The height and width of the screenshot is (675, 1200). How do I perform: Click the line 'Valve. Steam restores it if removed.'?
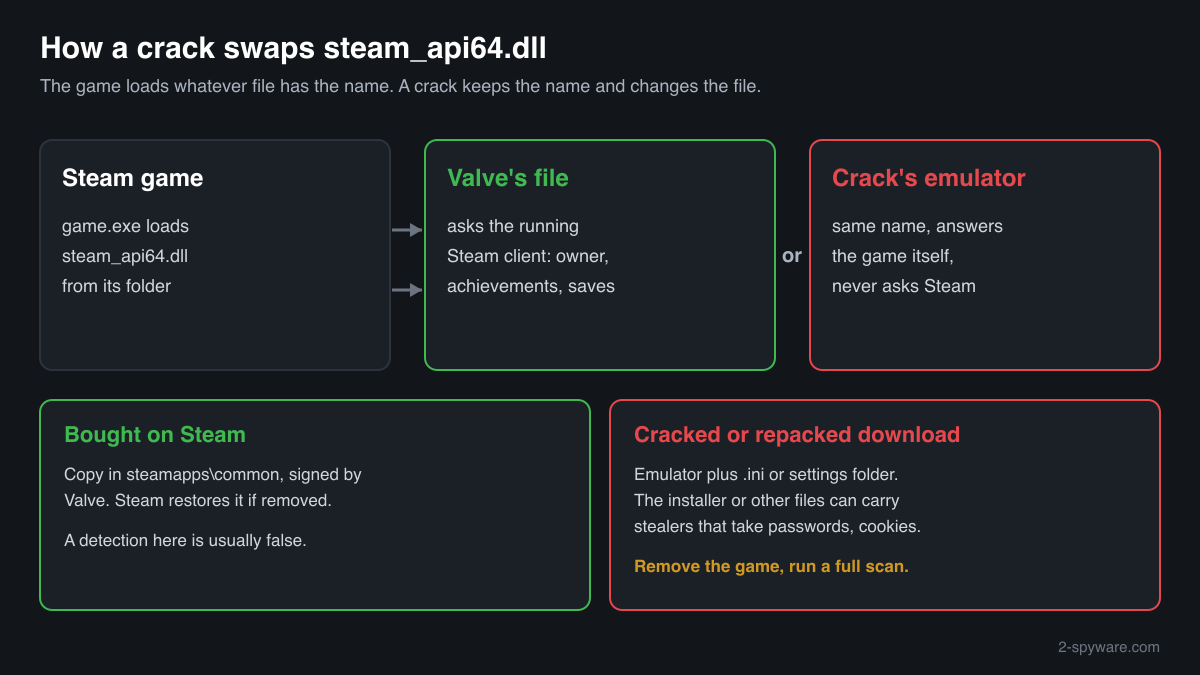(198, 500)
